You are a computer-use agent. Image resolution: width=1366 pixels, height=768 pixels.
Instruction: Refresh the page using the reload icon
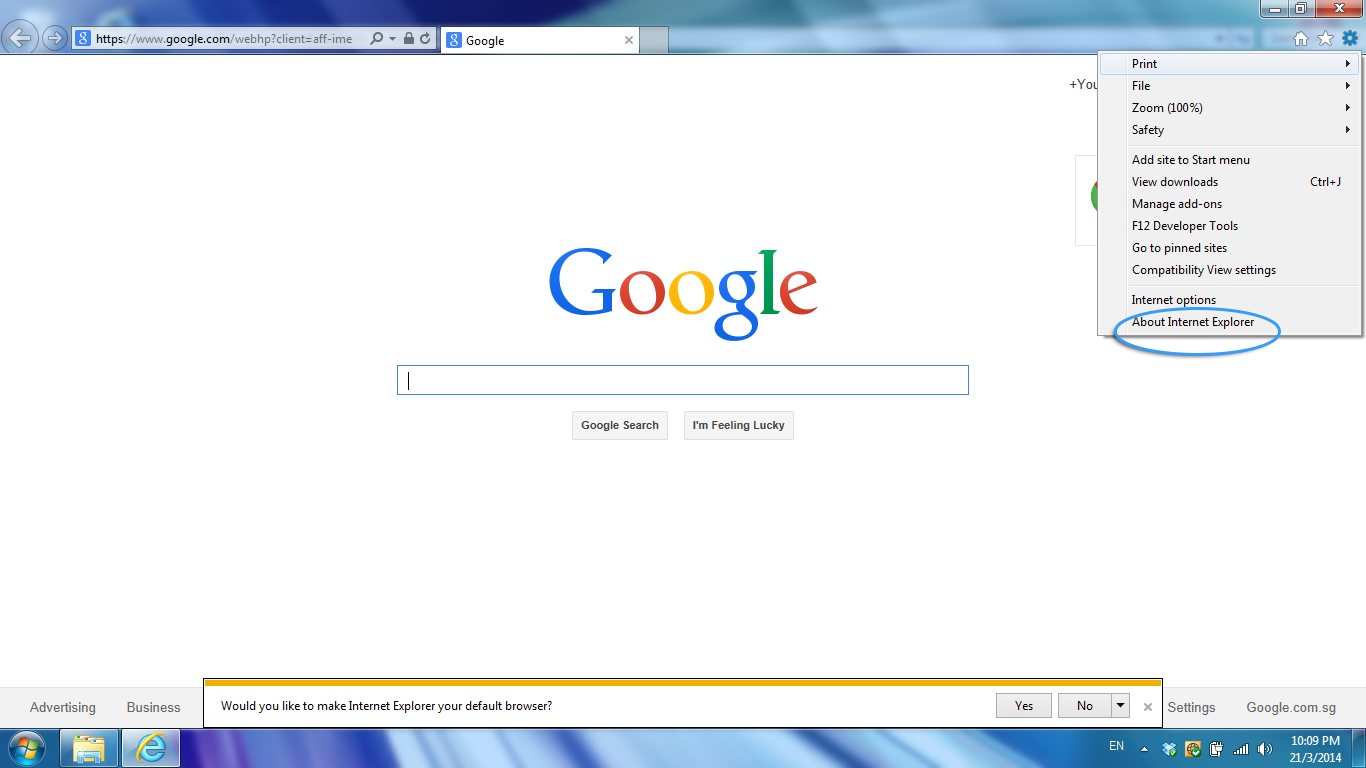pos(425,39)
